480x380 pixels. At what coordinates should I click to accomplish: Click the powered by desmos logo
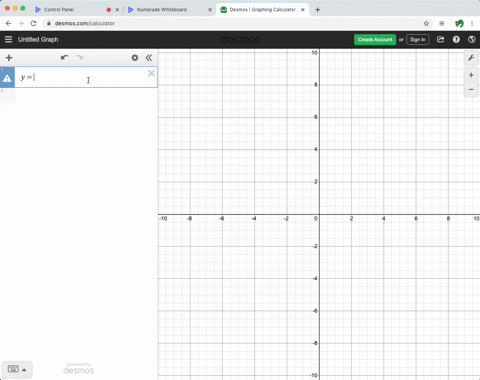coord(79,368)
